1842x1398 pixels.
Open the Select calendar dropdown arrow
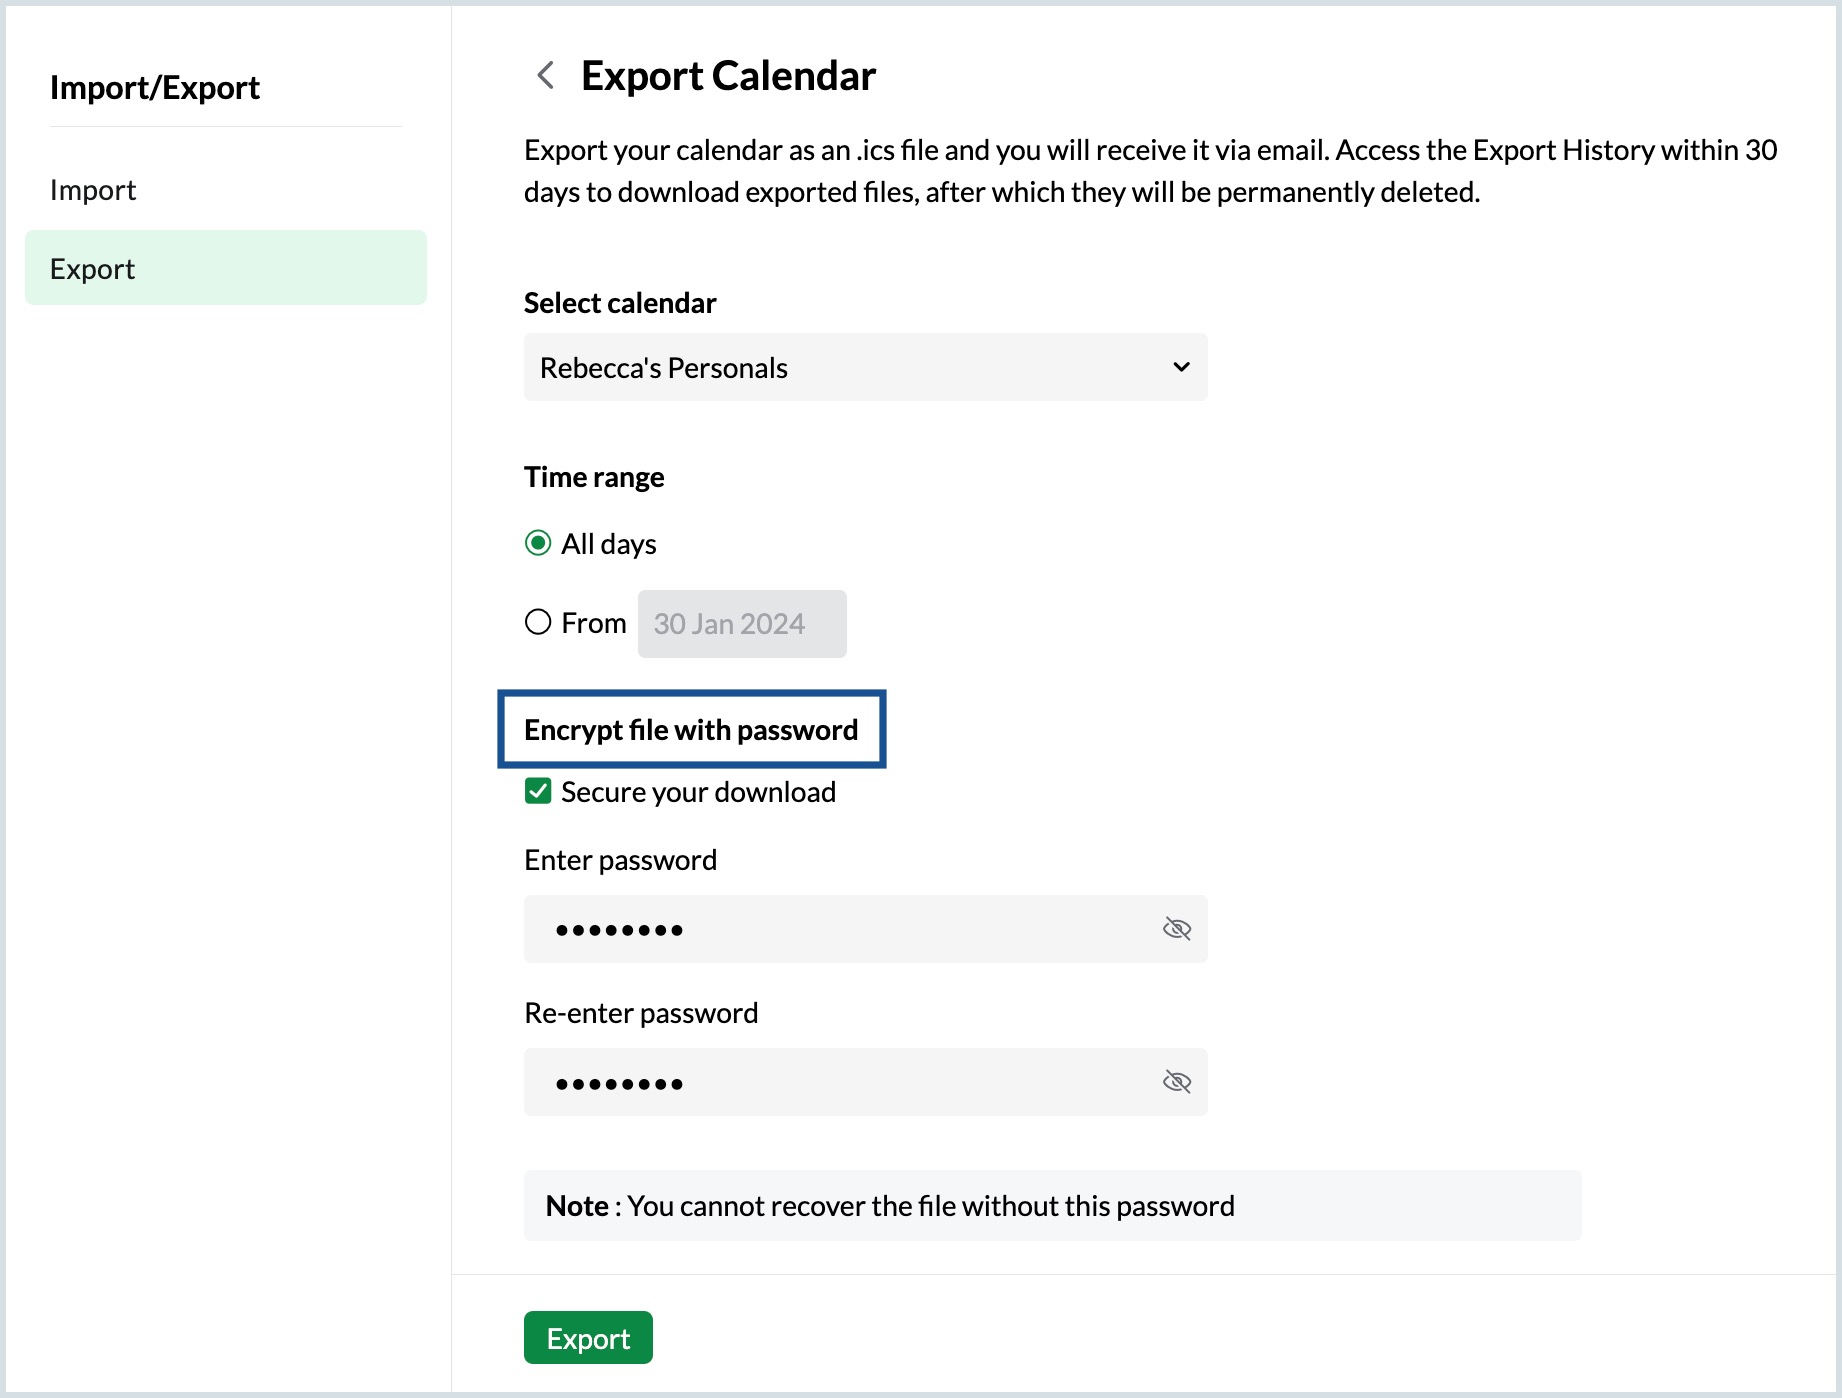(1181, 367)
